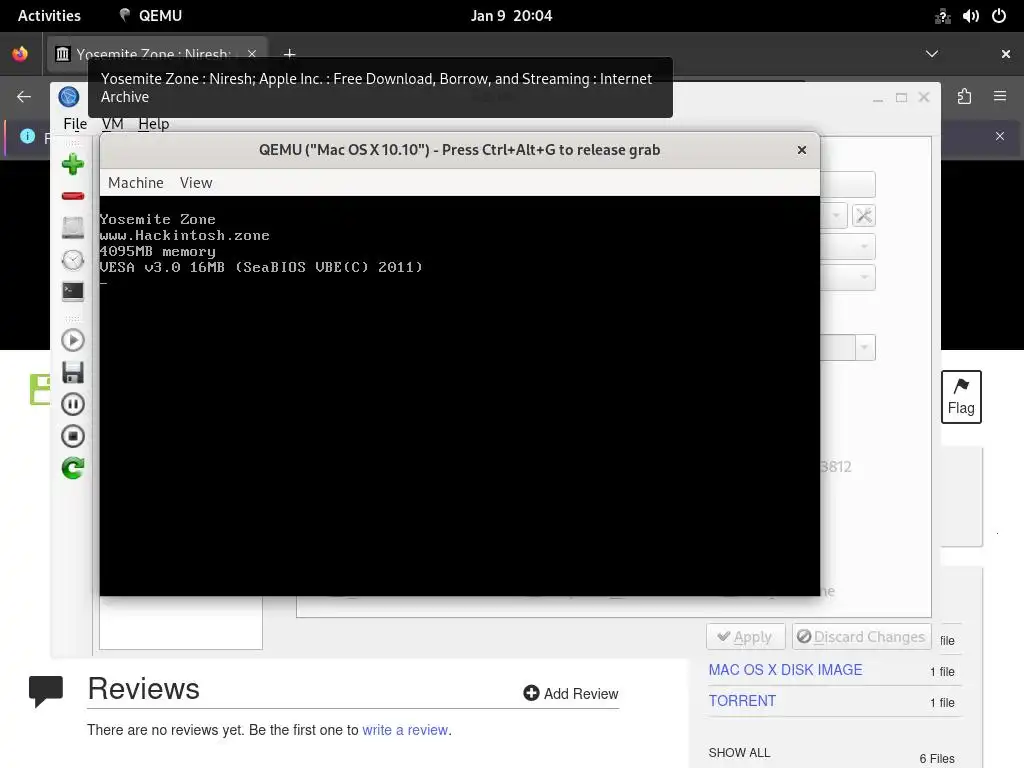
Task: Click the VM list white panel
Action: [181, 622]
